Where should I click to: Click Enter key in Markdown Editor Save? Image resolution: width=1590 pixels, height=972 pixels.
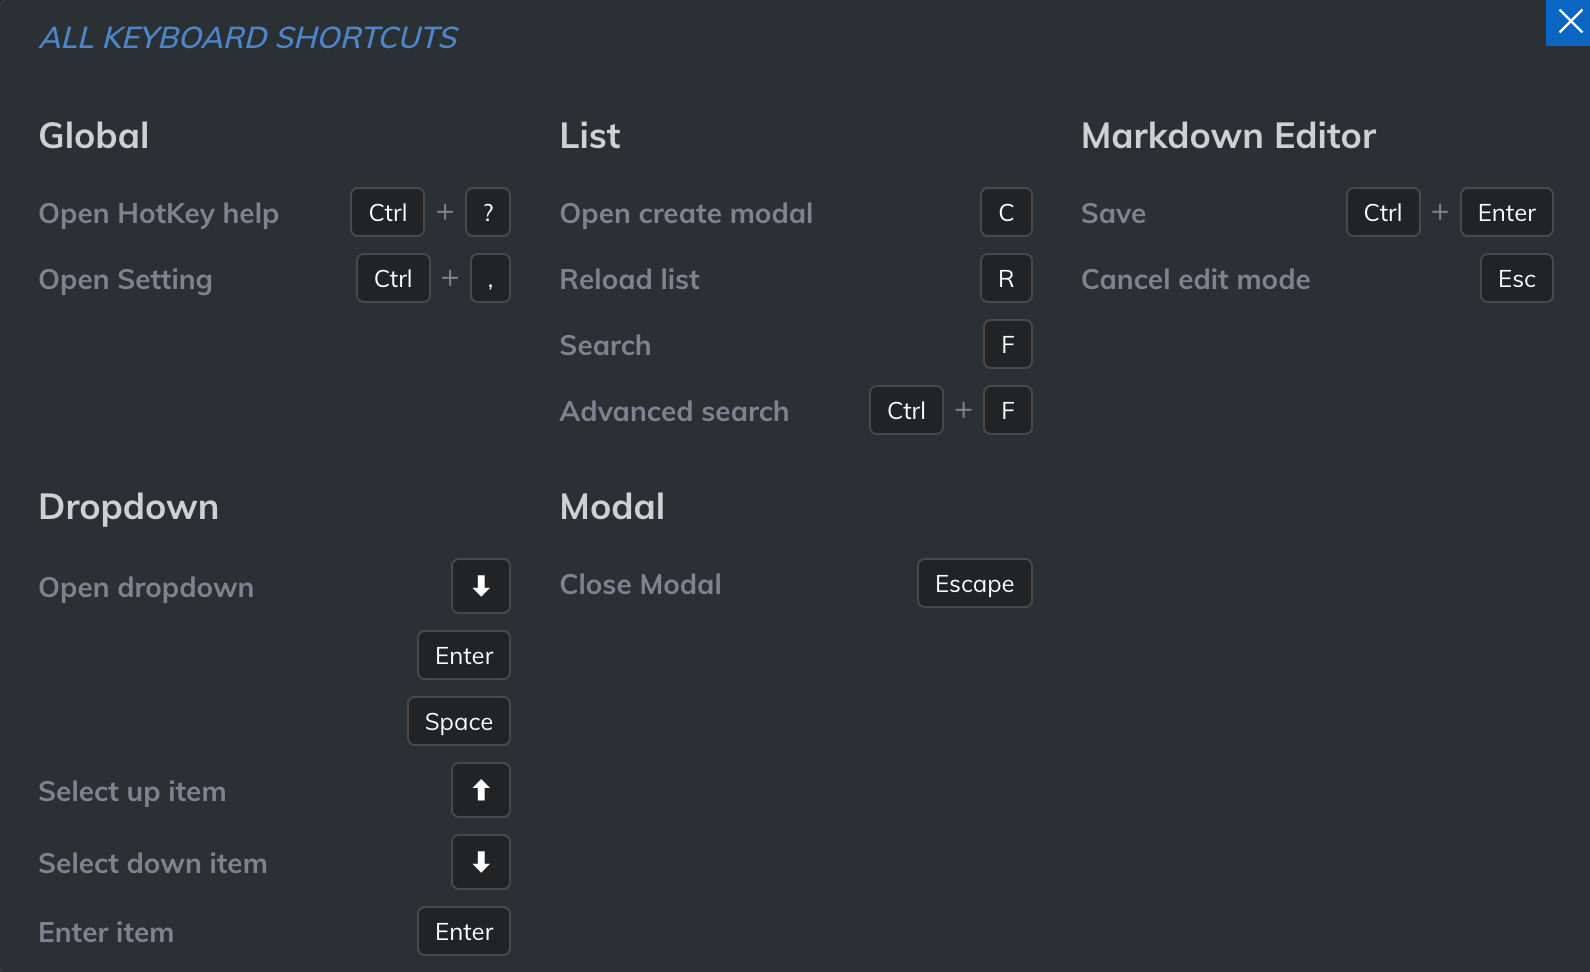[x=1506, y=212]
